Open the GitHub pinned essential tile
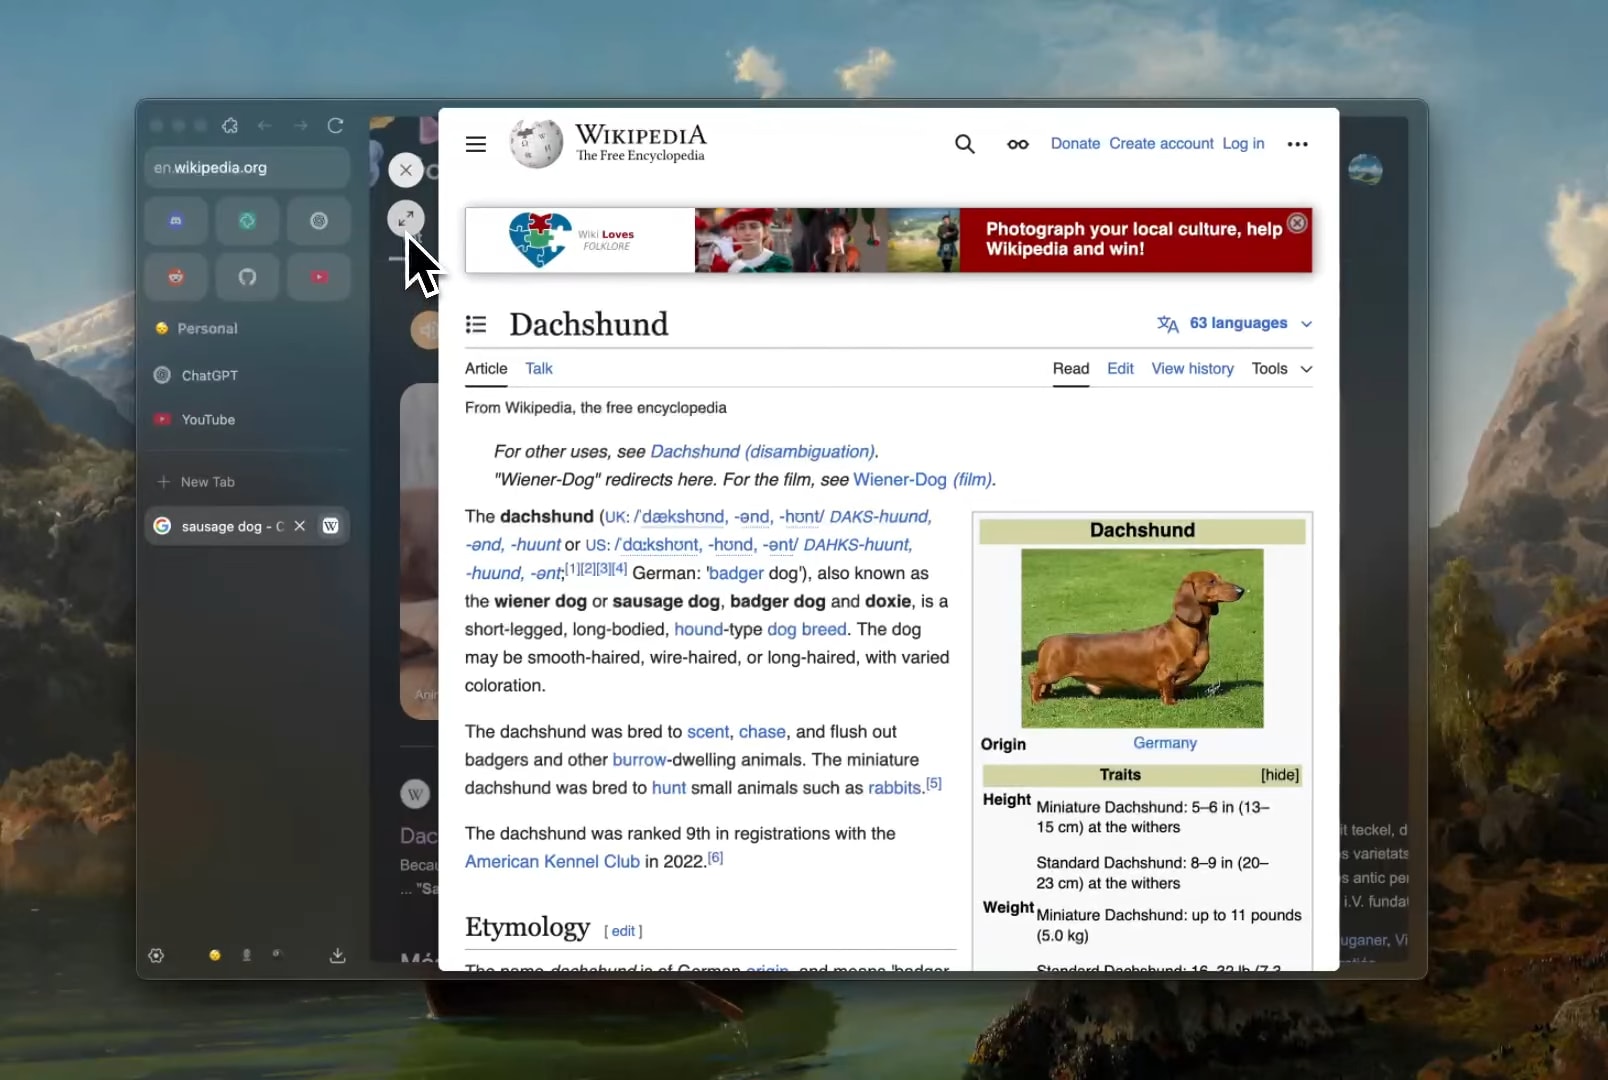 (247, 277)
